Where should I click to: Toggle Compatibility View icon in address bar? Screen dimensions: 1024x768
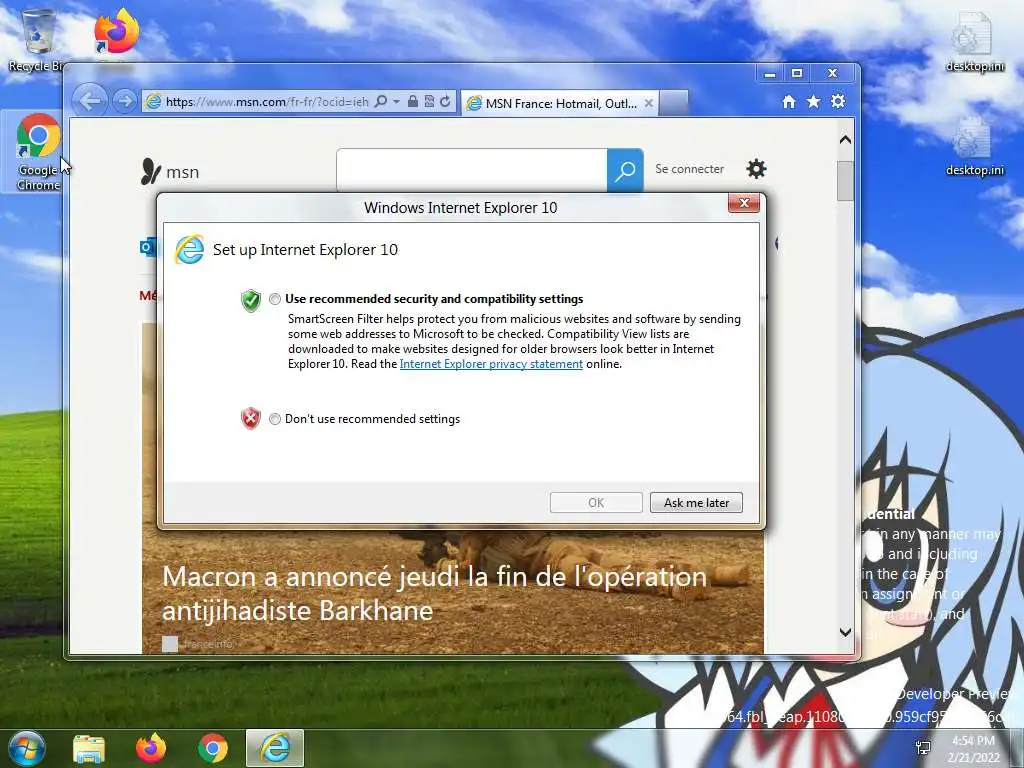[x=429, y=101]
